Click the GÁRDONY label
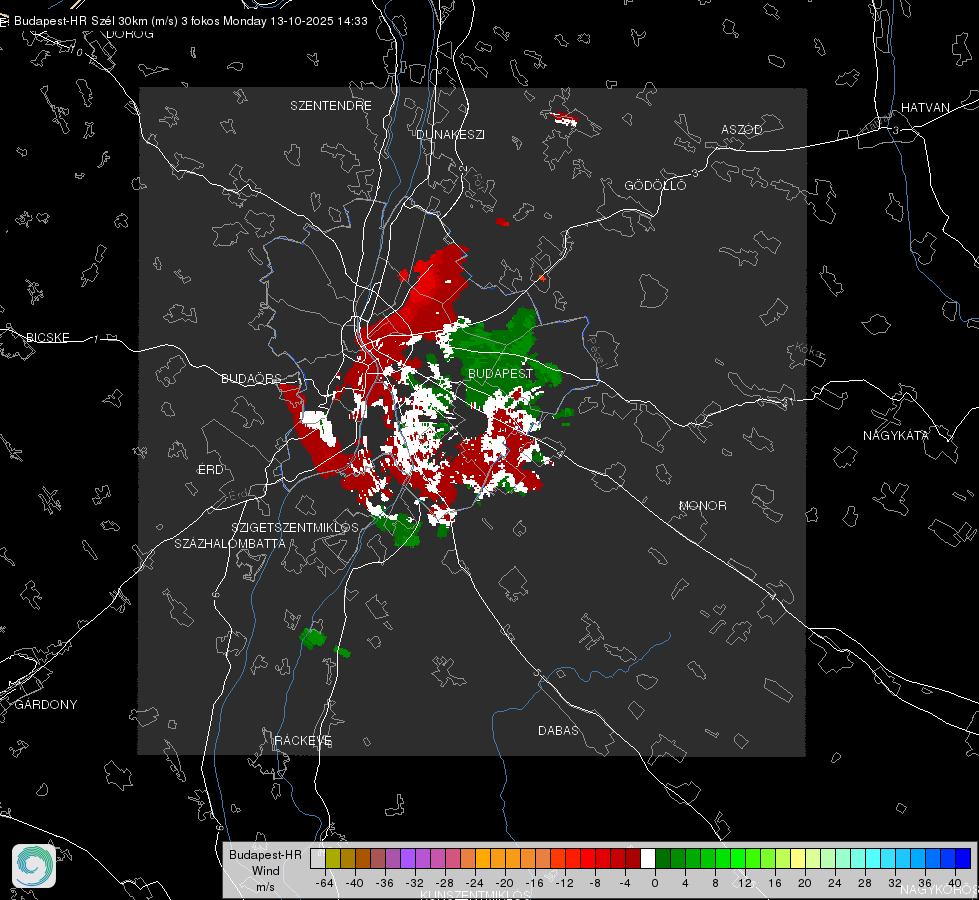This screenshot has width=979, height=900. [x=46, y=705]
